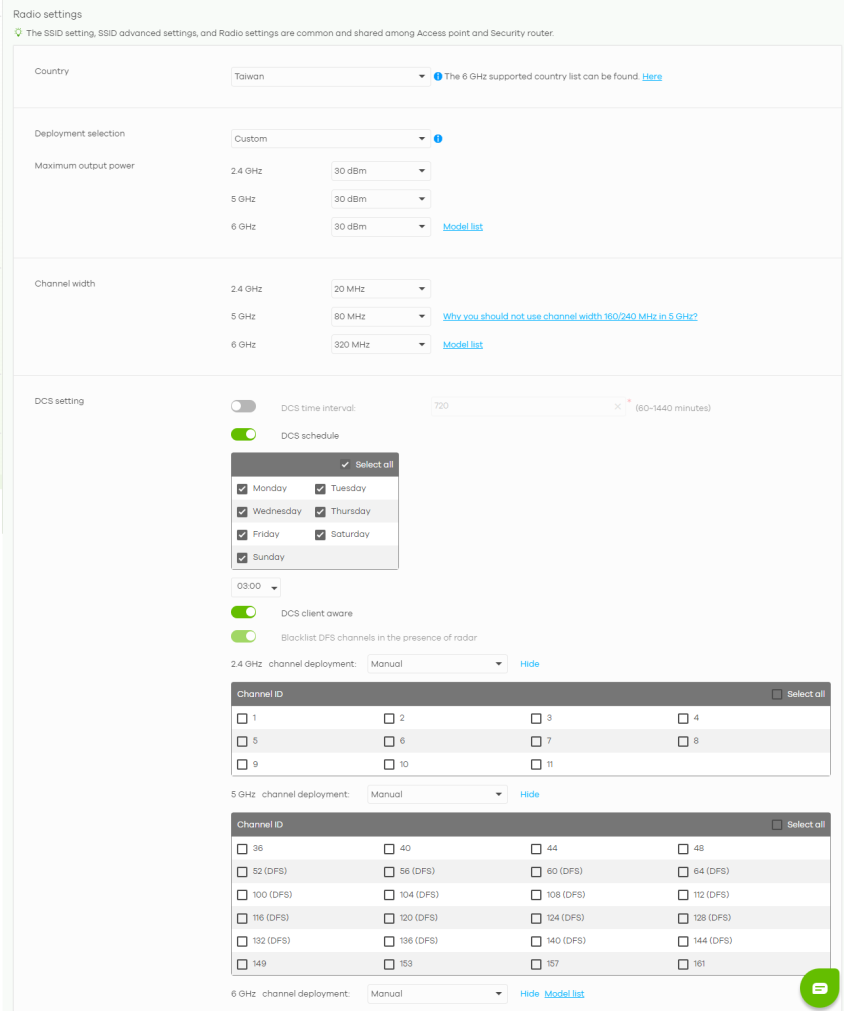Open Model list link beside 6 GHz output power
The height and width of the screenshot is (1011, 844).
point(463,227)
